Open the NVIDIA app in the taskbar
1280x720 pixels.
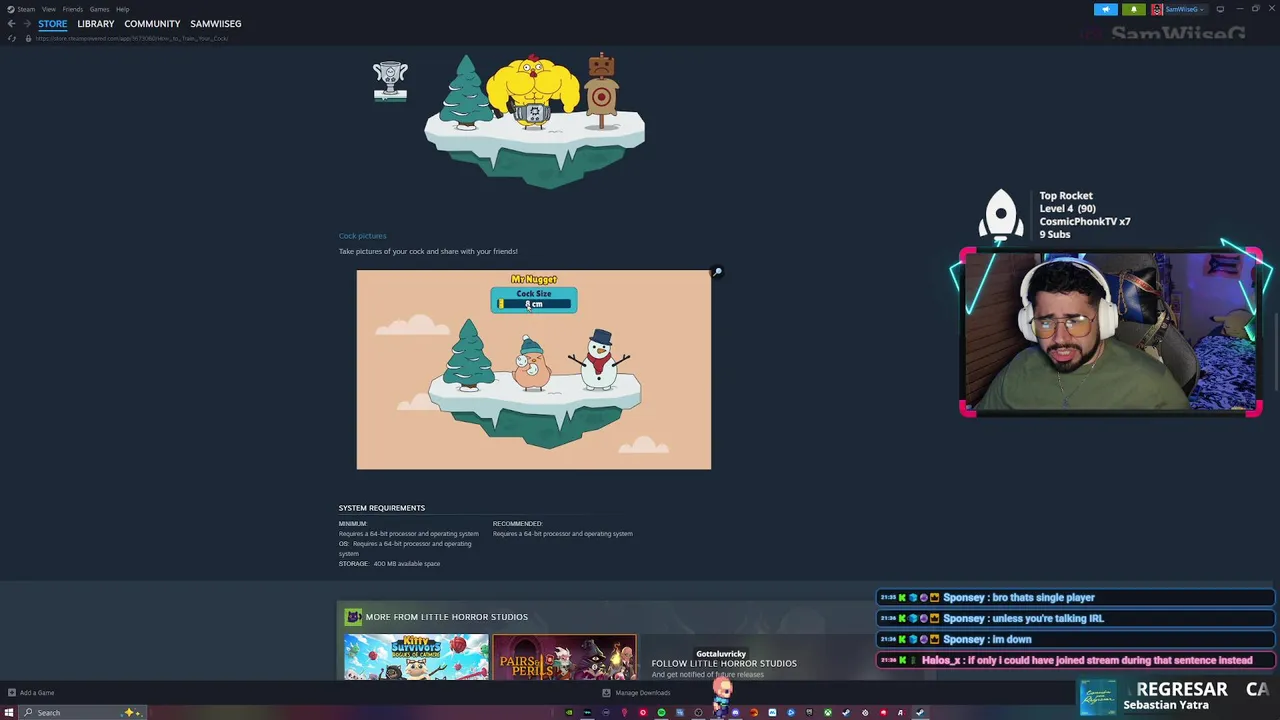coord(569,713)
